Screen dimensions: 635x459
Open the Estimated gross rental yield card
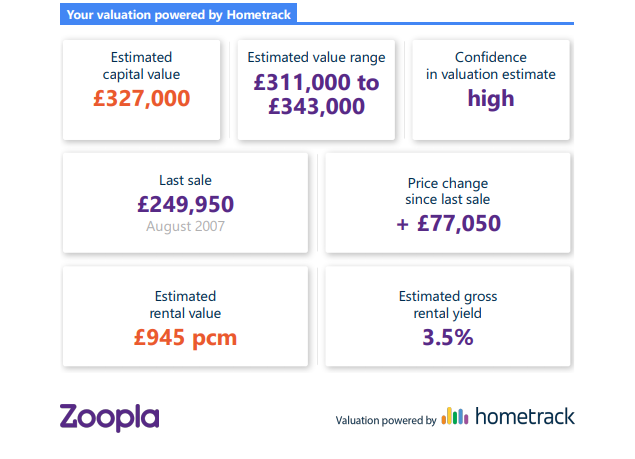(448, 316)
